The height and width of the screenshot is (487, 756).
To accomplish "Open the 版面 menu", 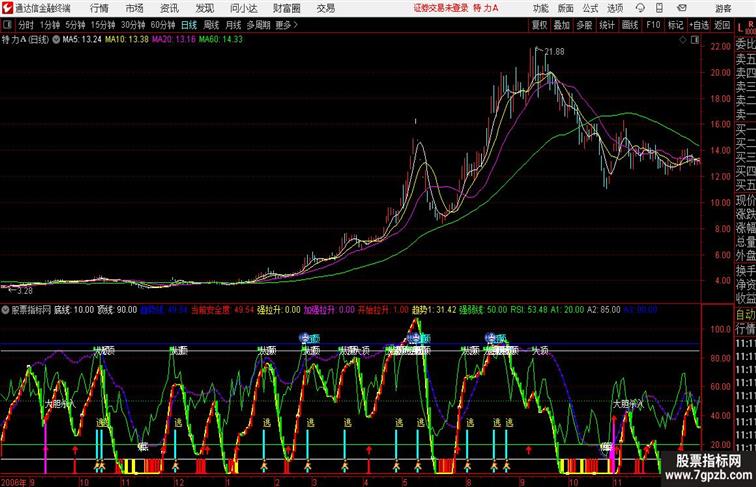I will pos(566,8).
